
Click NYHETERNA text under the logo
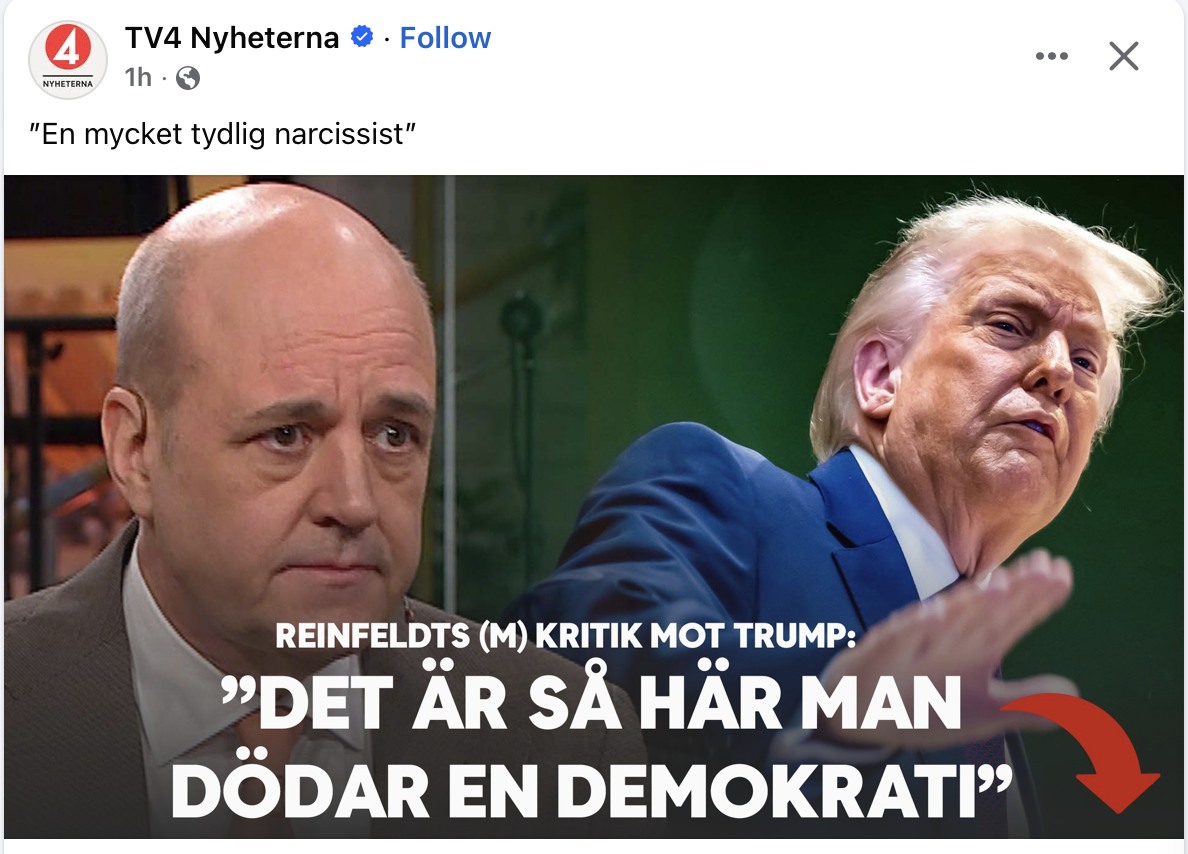click(68, 84)
